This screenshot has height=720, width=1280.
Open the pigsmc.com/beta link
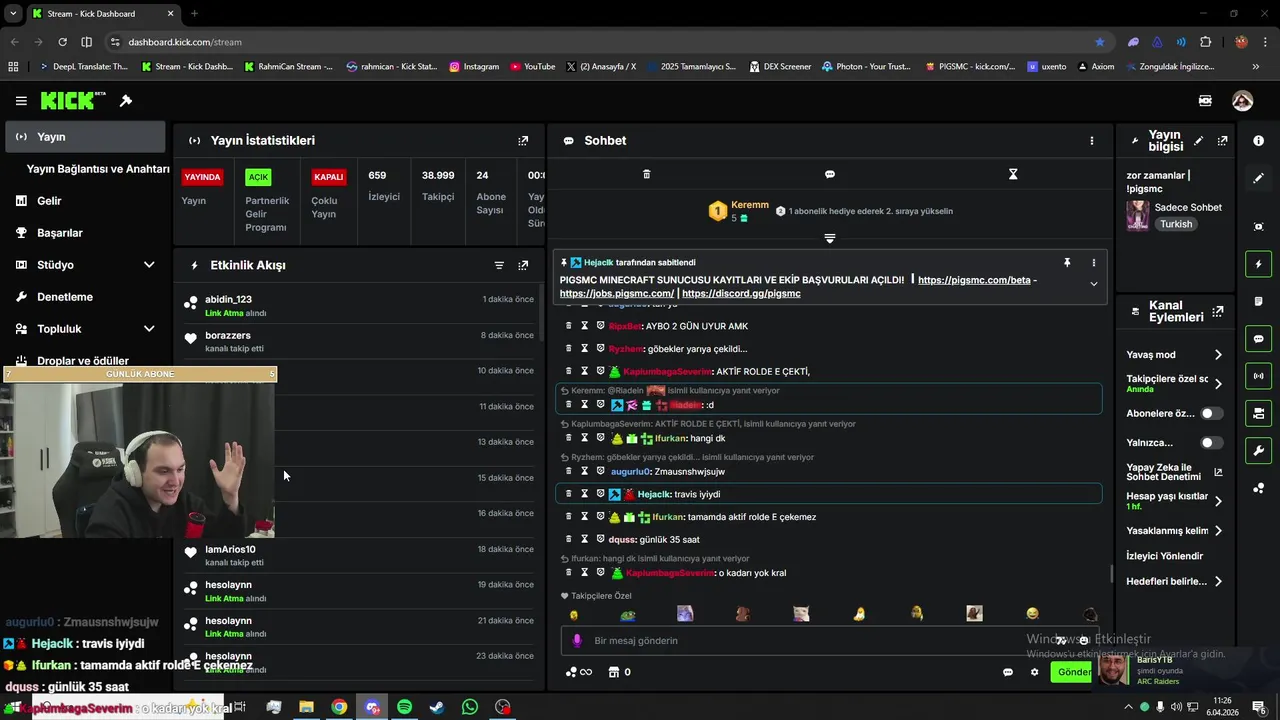coord(974,280)
